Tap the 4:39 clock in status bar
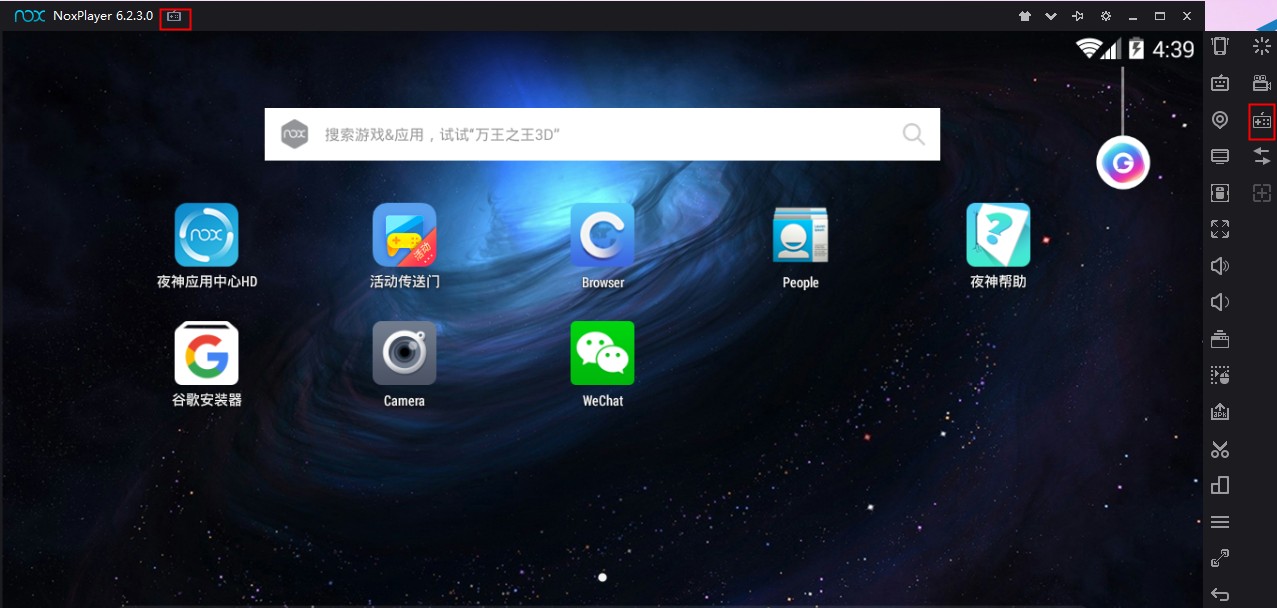Screen dimensions: 1277x608 (1173, 49)
